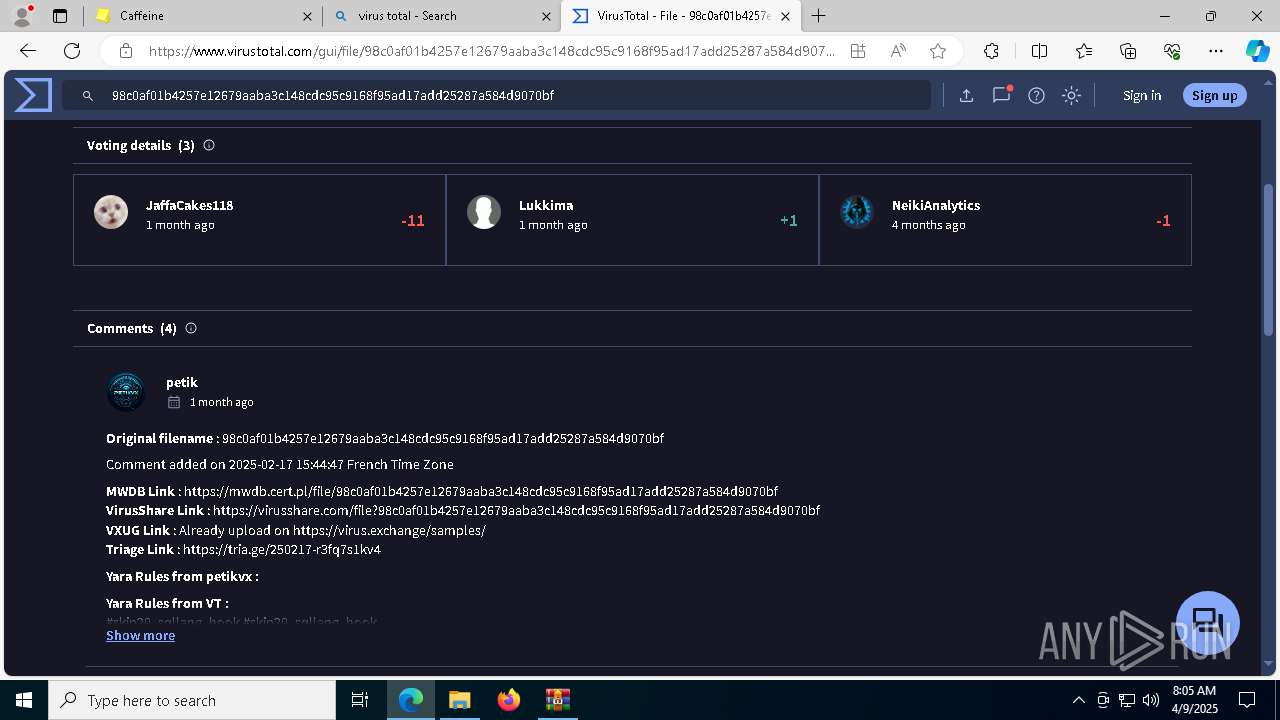Close the virus total Search tab

(546, 16)
